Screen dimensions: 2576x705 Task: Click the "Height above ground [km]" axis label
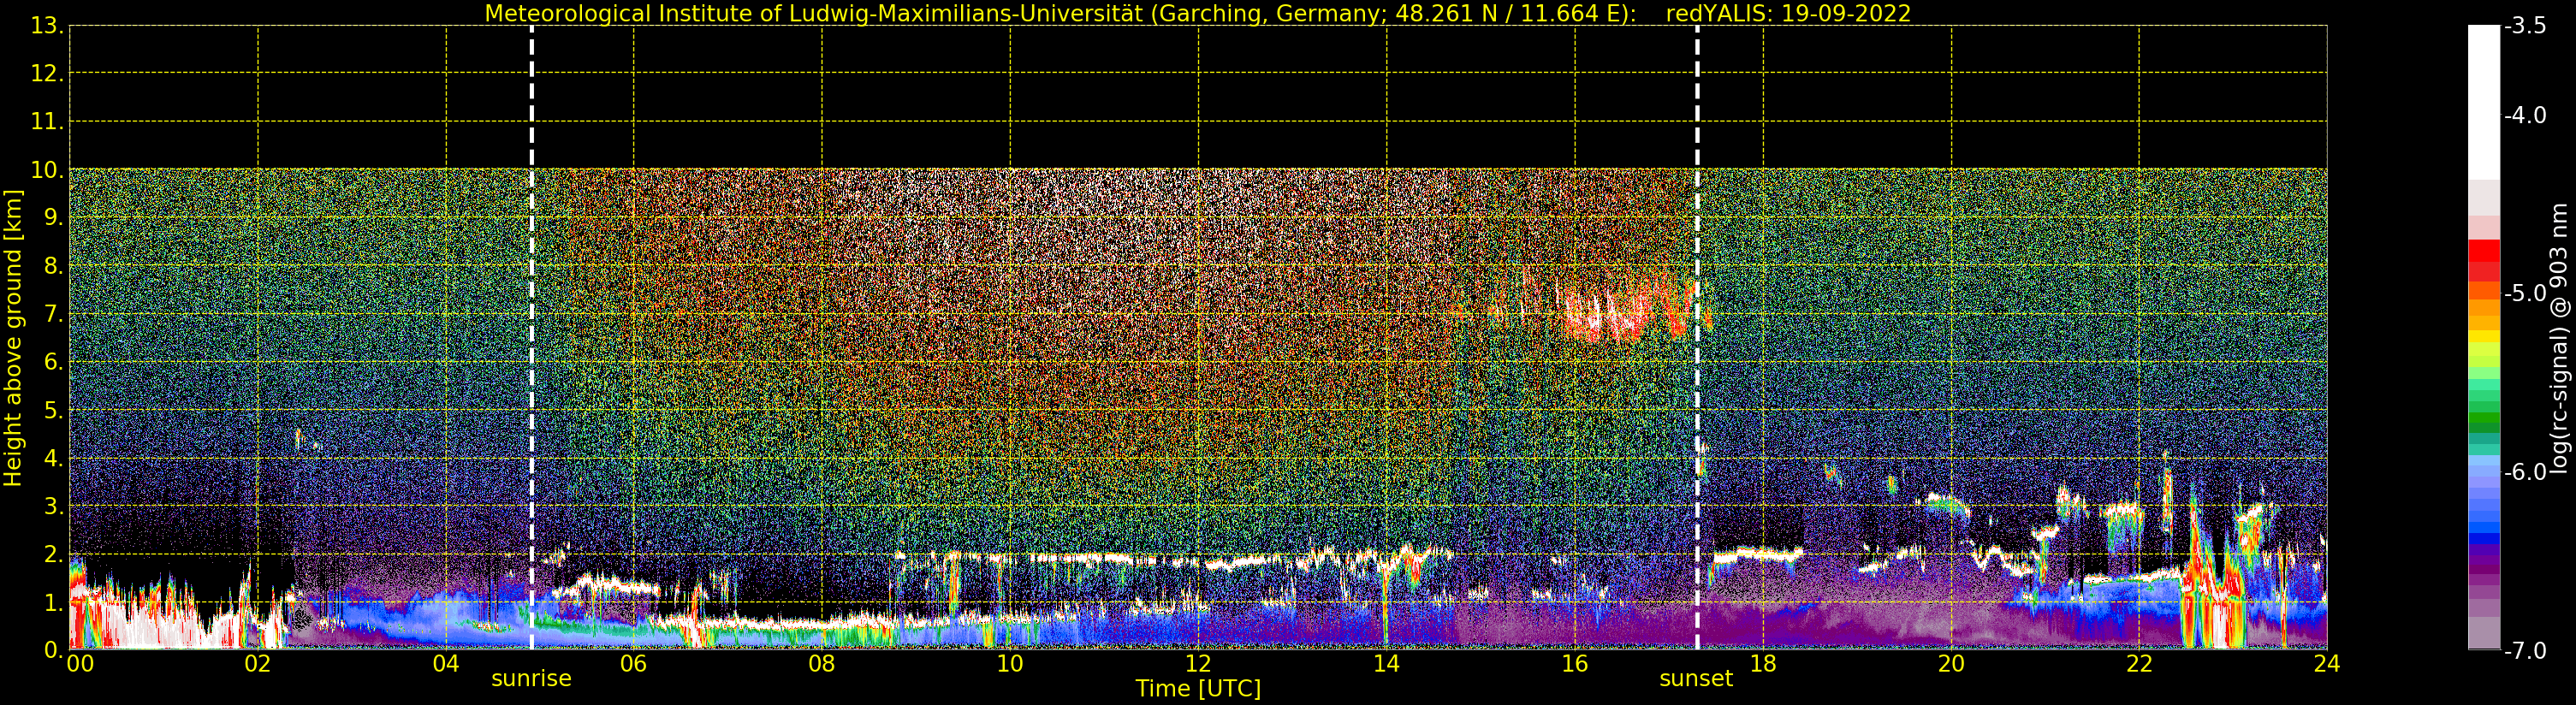(x=12, y=338)
